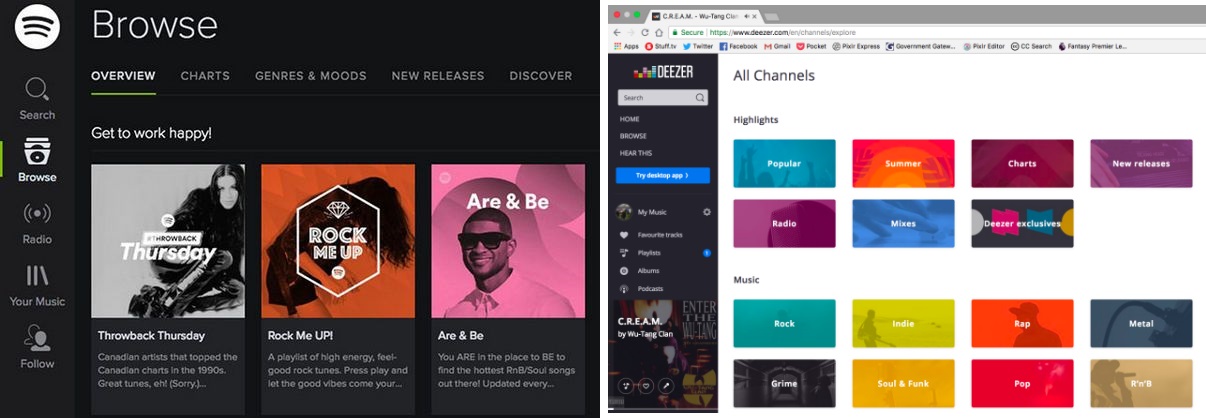
Task: Open the Facebook bookmark
Action: (x=739, y=46)
